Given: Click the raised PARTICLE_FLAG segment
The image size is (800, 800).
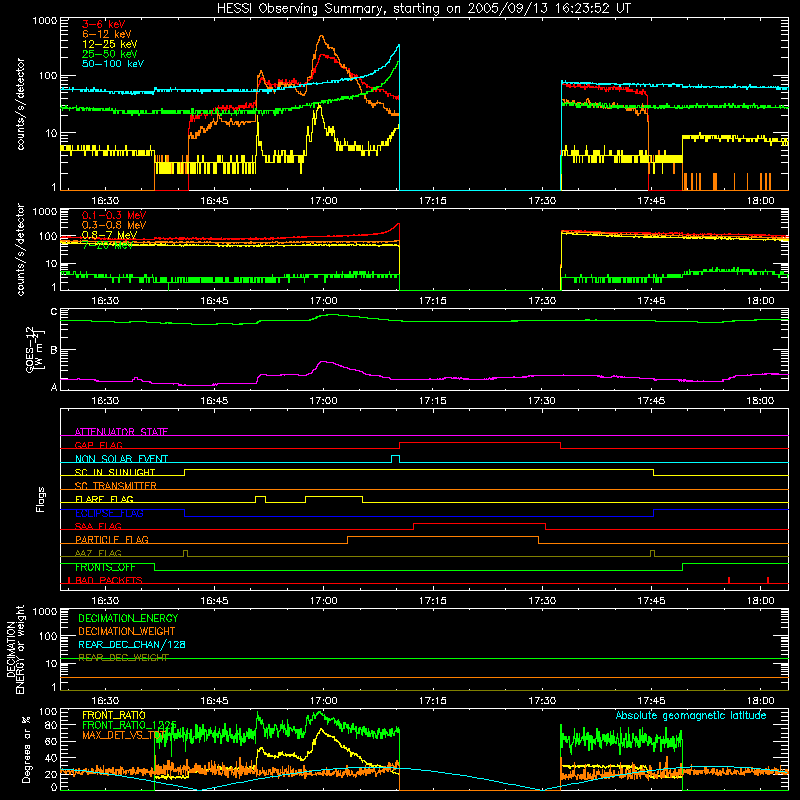Looking at the screenshot, I should tap(443, 537).
